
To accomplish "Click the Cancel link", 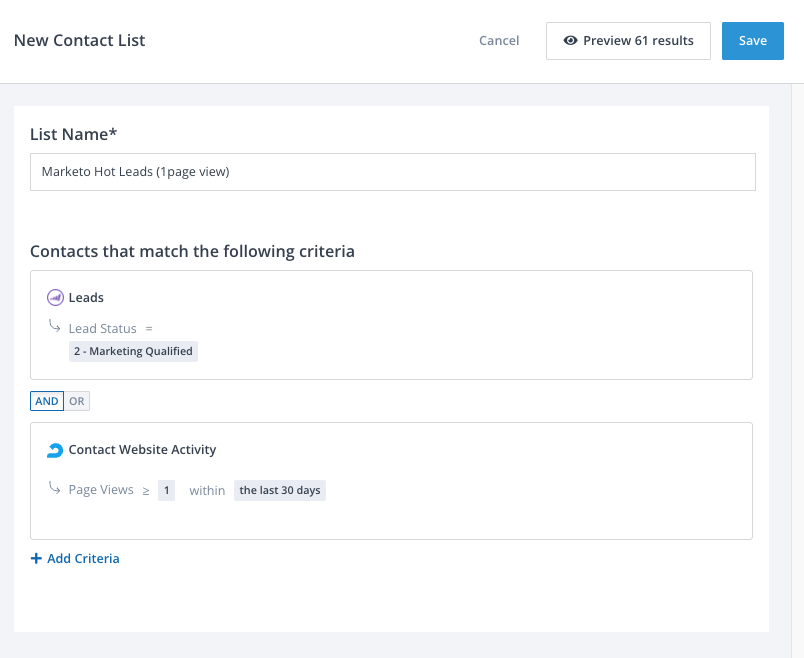I will [x=499, y=41].
